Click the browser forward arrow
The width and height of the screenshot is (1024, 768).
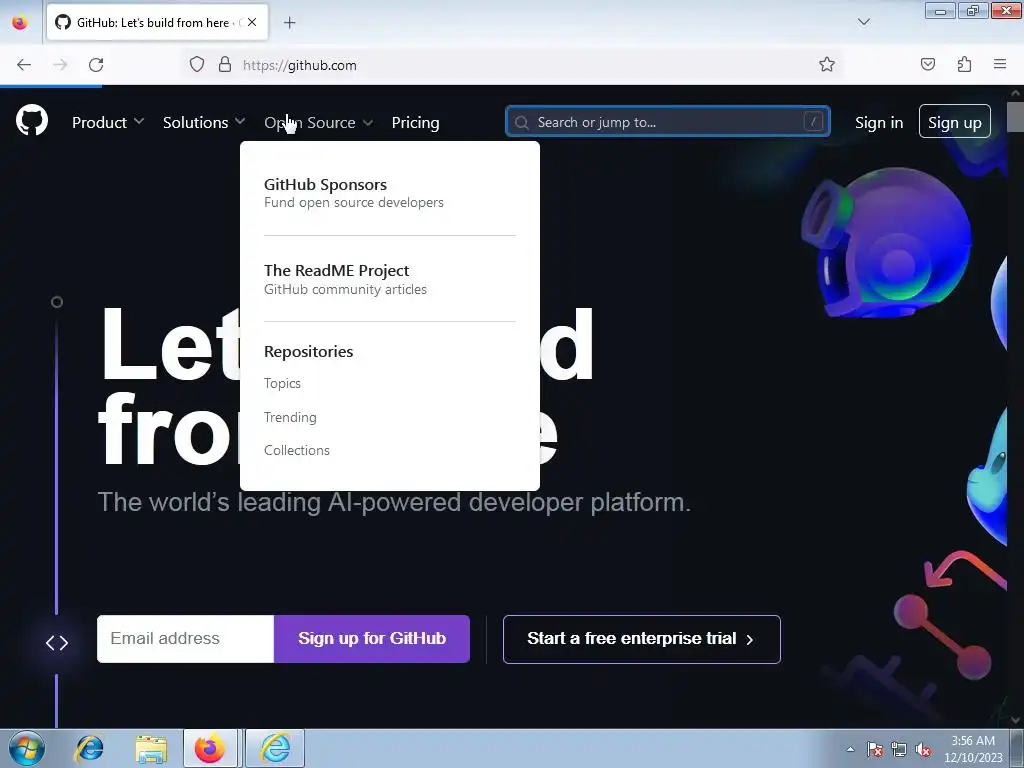[x=60, y=65]
